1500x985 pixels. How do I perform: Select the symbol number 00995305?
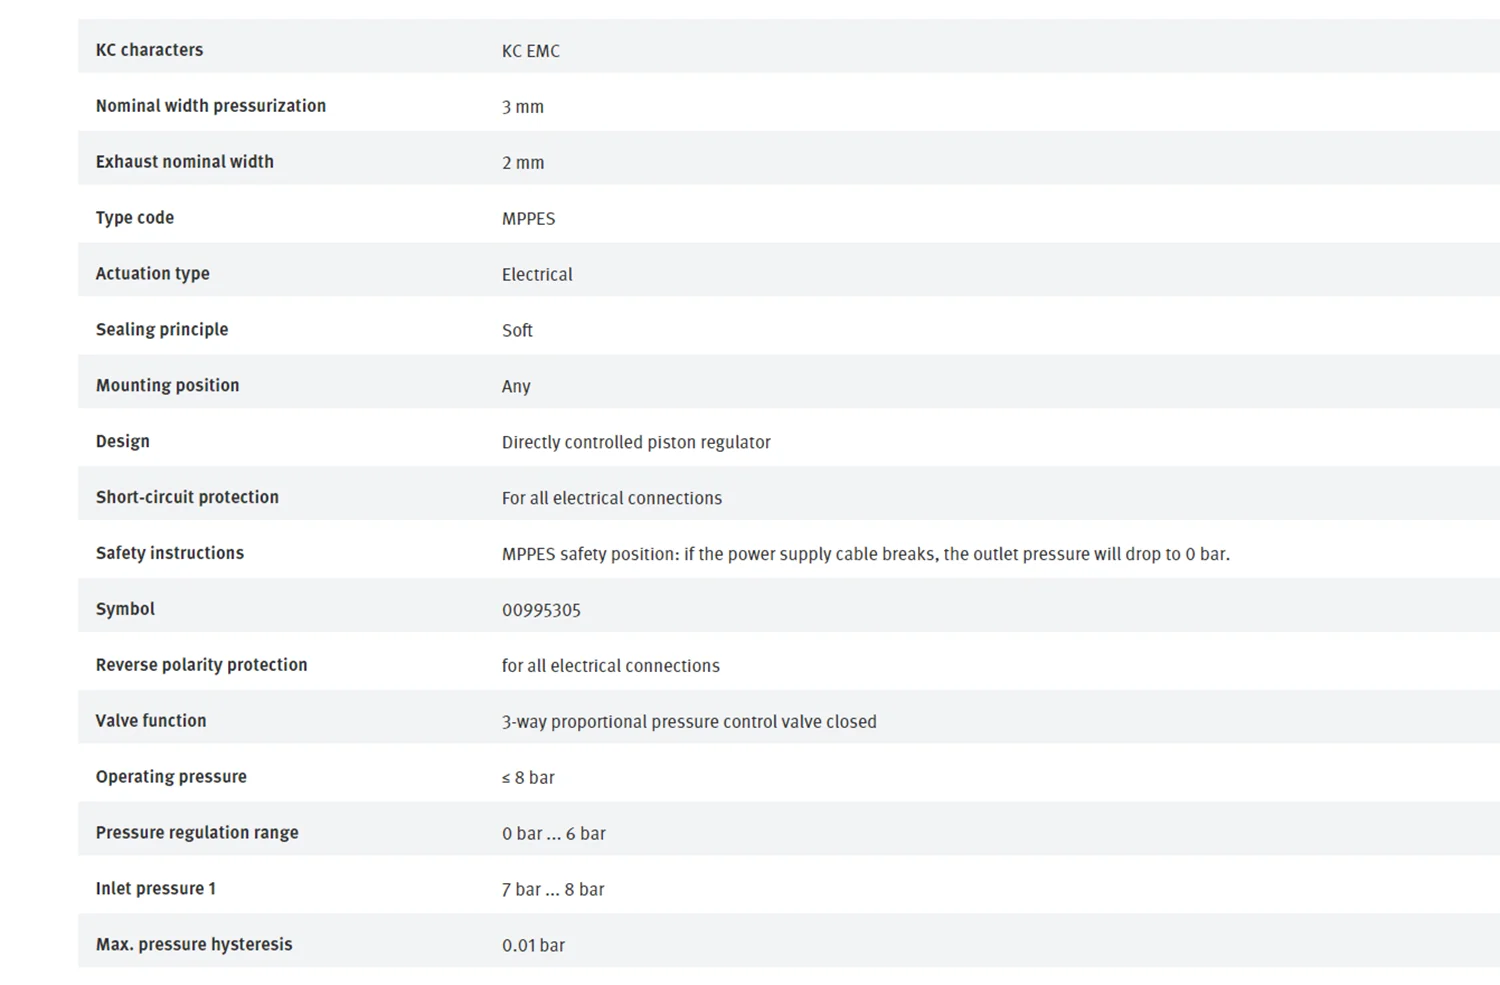(x=541, y=611)
